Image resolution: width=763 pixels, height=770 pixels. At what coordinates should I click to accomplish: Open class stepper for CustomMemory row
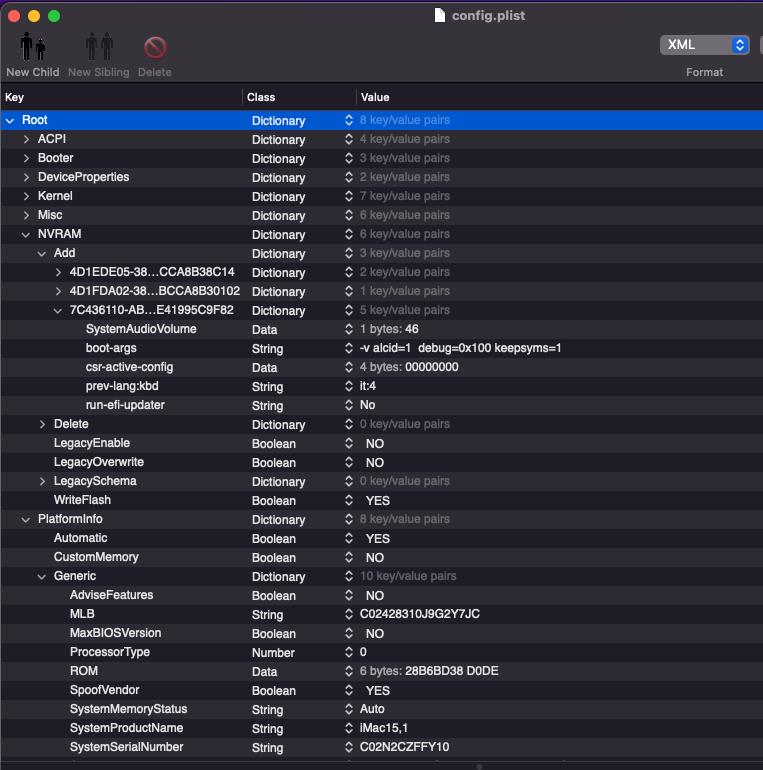(x=349, y=557)
